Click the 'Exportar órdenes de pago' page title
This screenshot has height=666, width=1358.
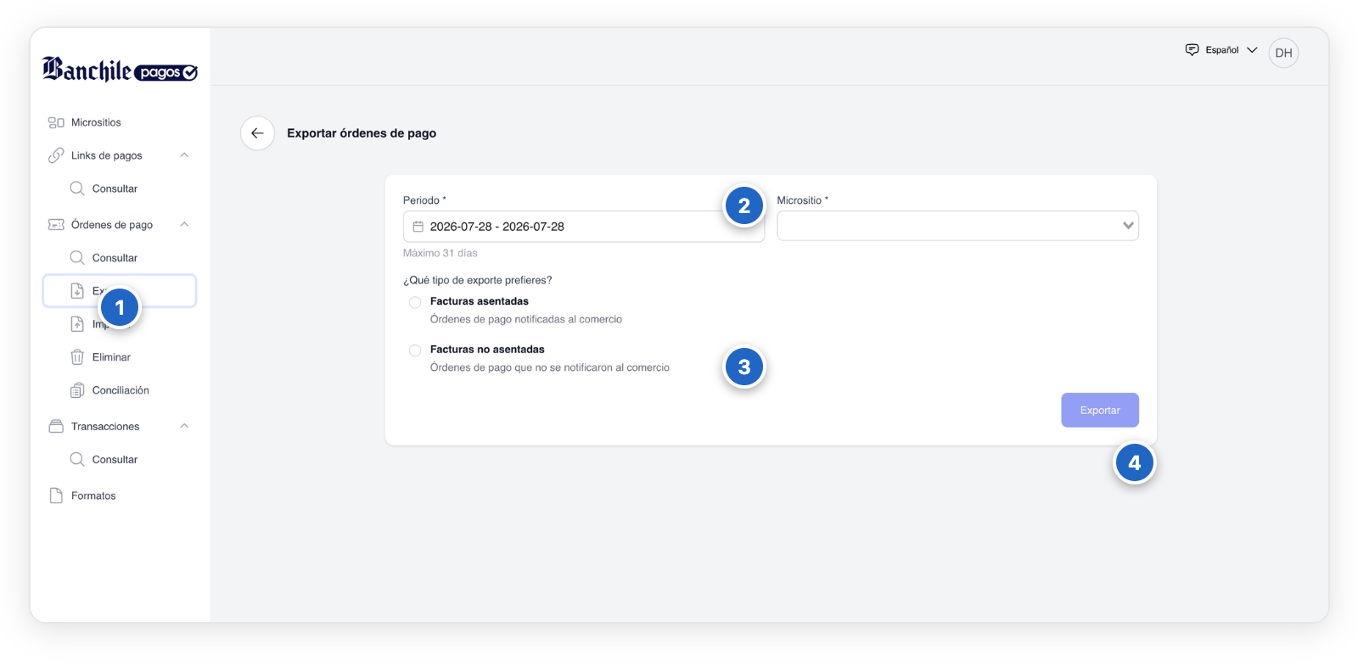362,133
